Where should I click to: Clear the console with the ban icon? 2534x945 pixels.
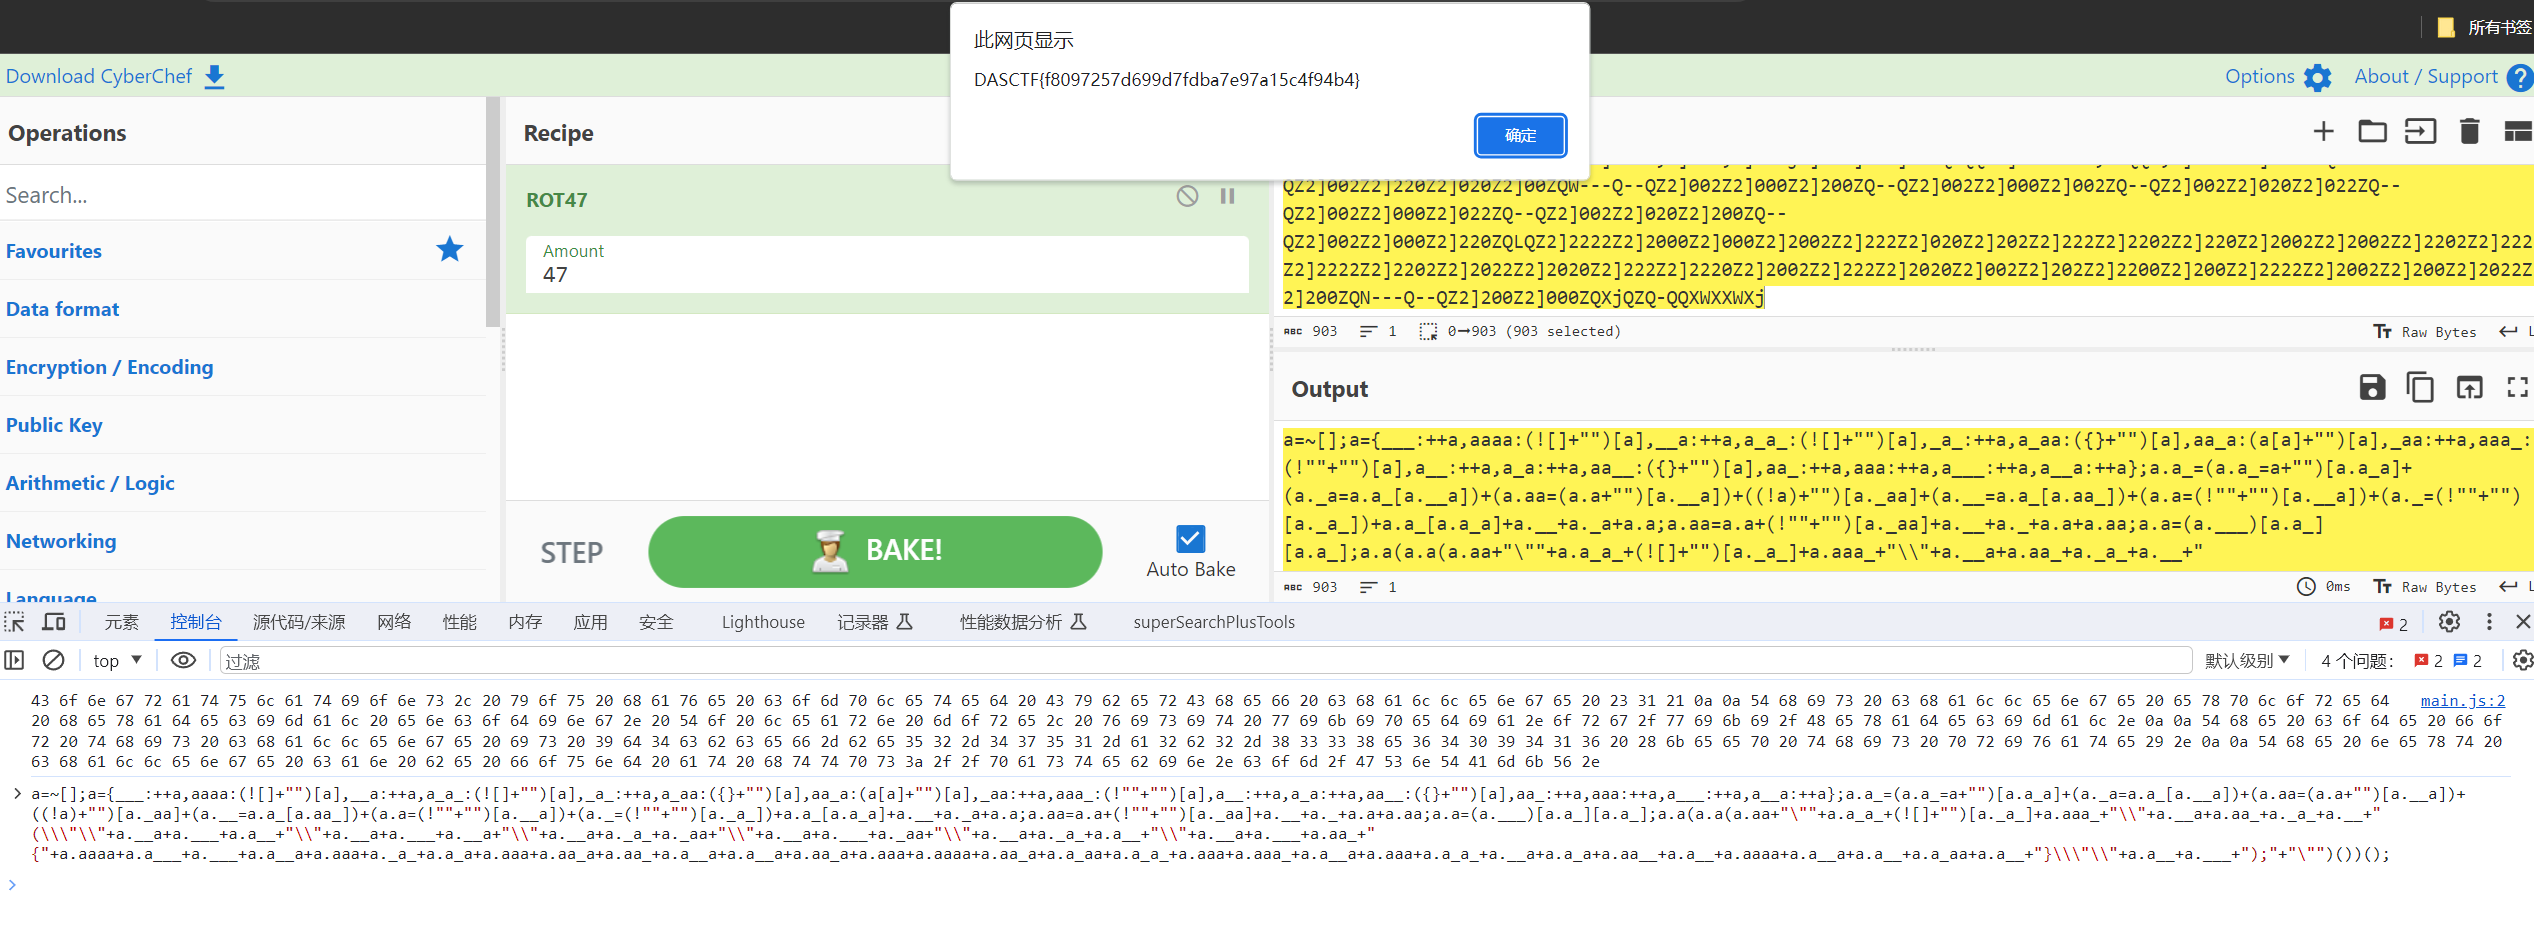[54, 660]
